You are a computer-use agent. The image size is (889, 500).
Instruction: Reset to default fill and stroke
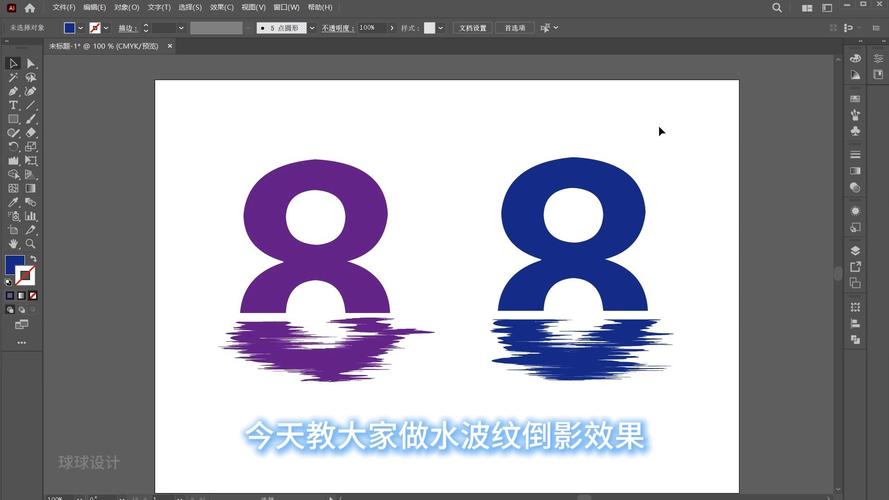pos(9,282)
